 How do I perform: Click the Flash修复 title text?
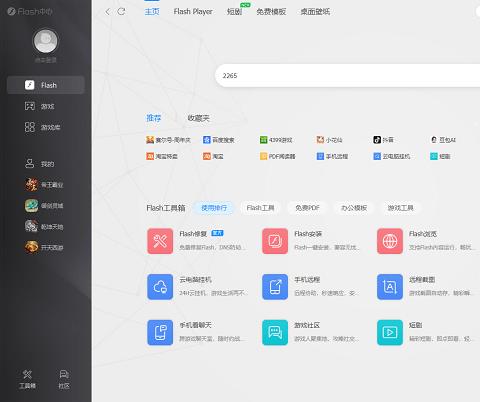[x=193, y=234]
